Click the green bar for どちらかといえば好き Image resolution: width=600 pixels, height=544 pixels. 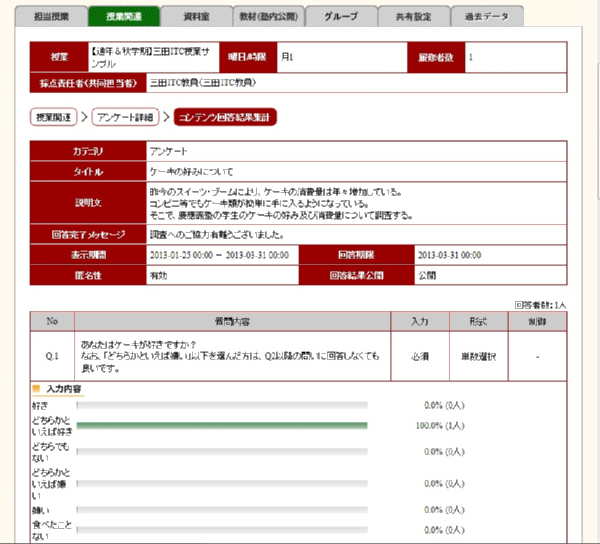pyautogui.click(x=222, y=426)
